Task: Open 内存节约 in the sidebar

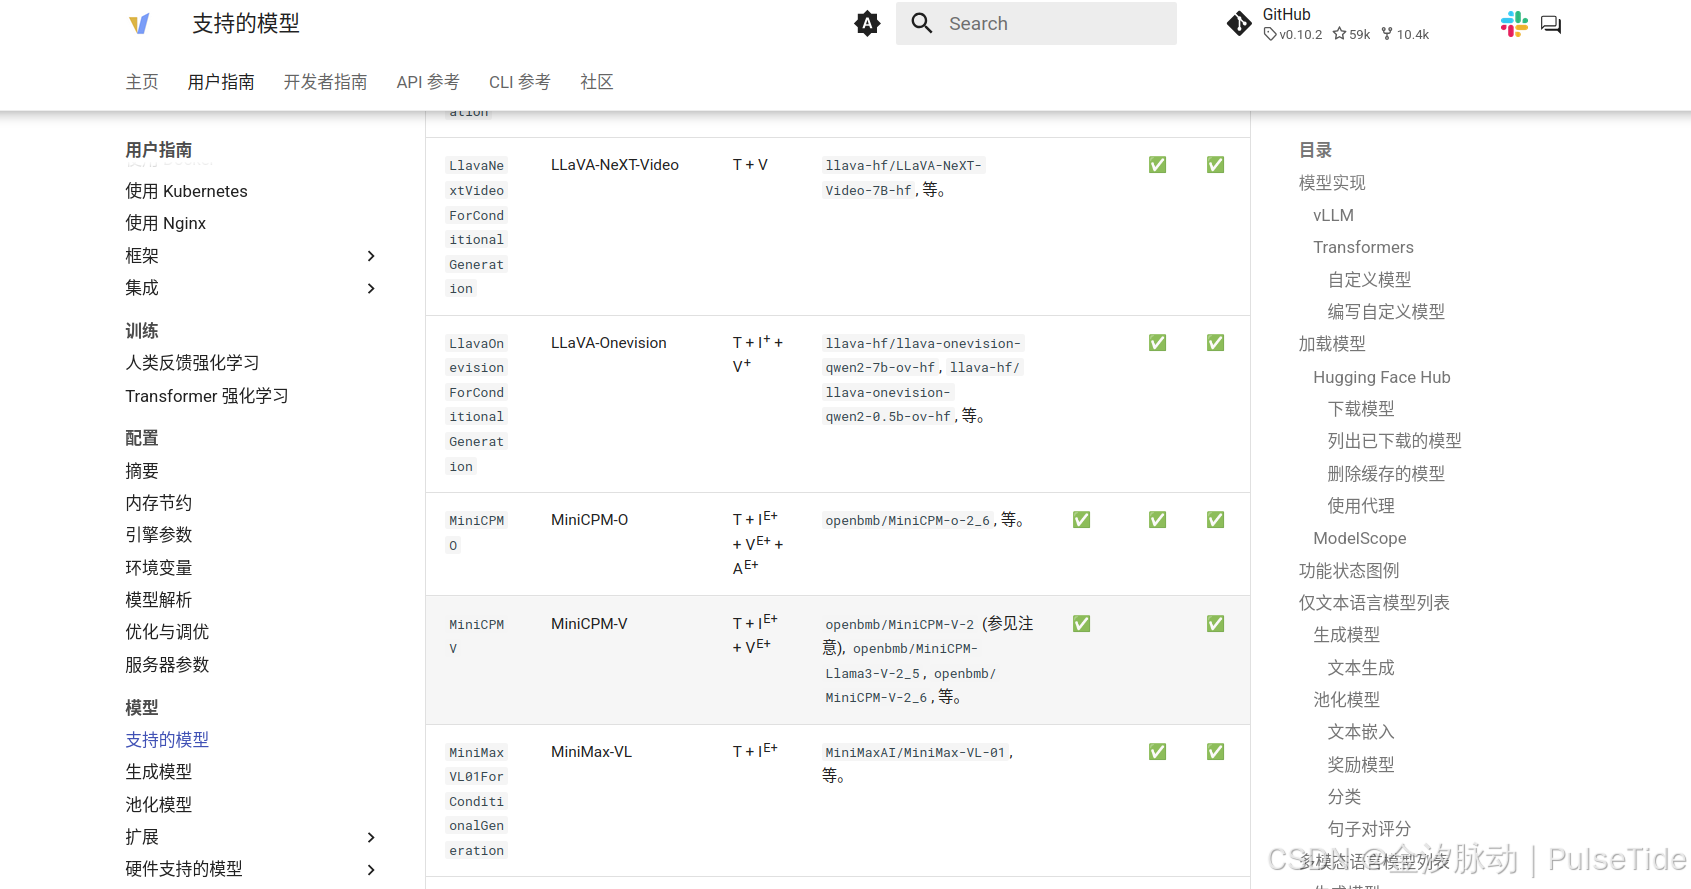Action: click(x=159, y=503)
